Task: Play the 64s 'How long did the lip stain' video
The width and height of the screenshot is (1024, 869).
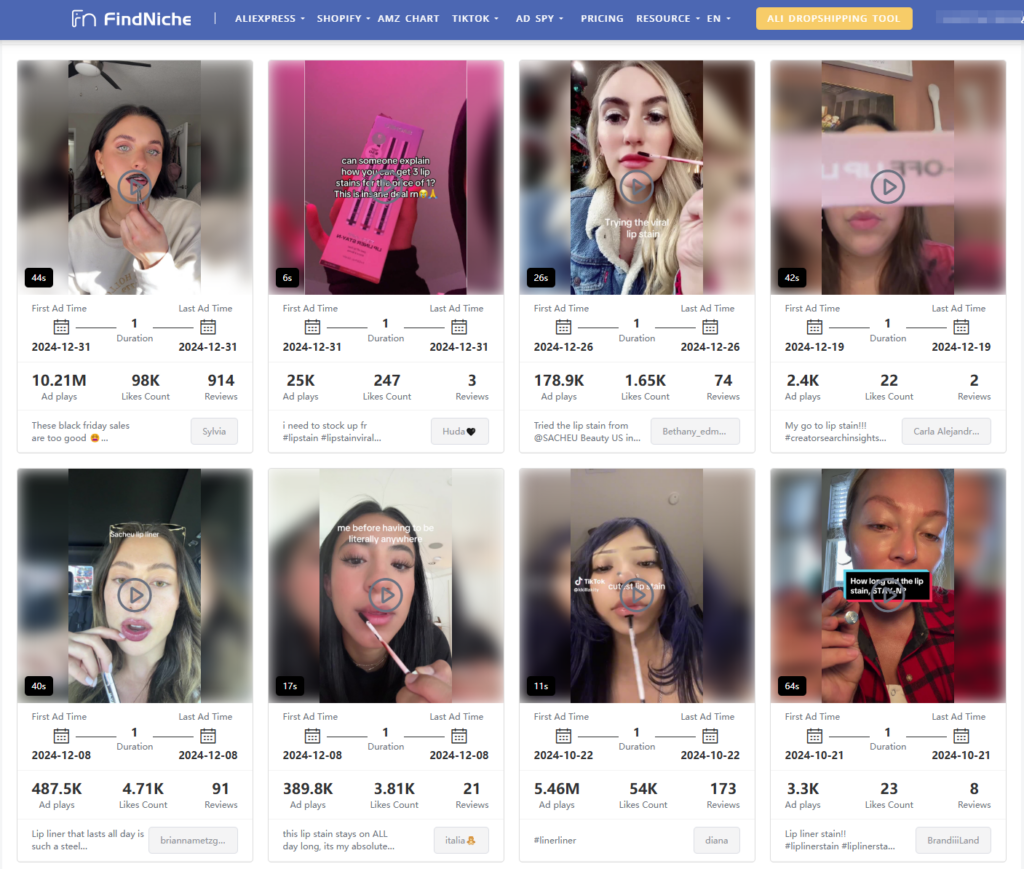Action: [887, 594]
